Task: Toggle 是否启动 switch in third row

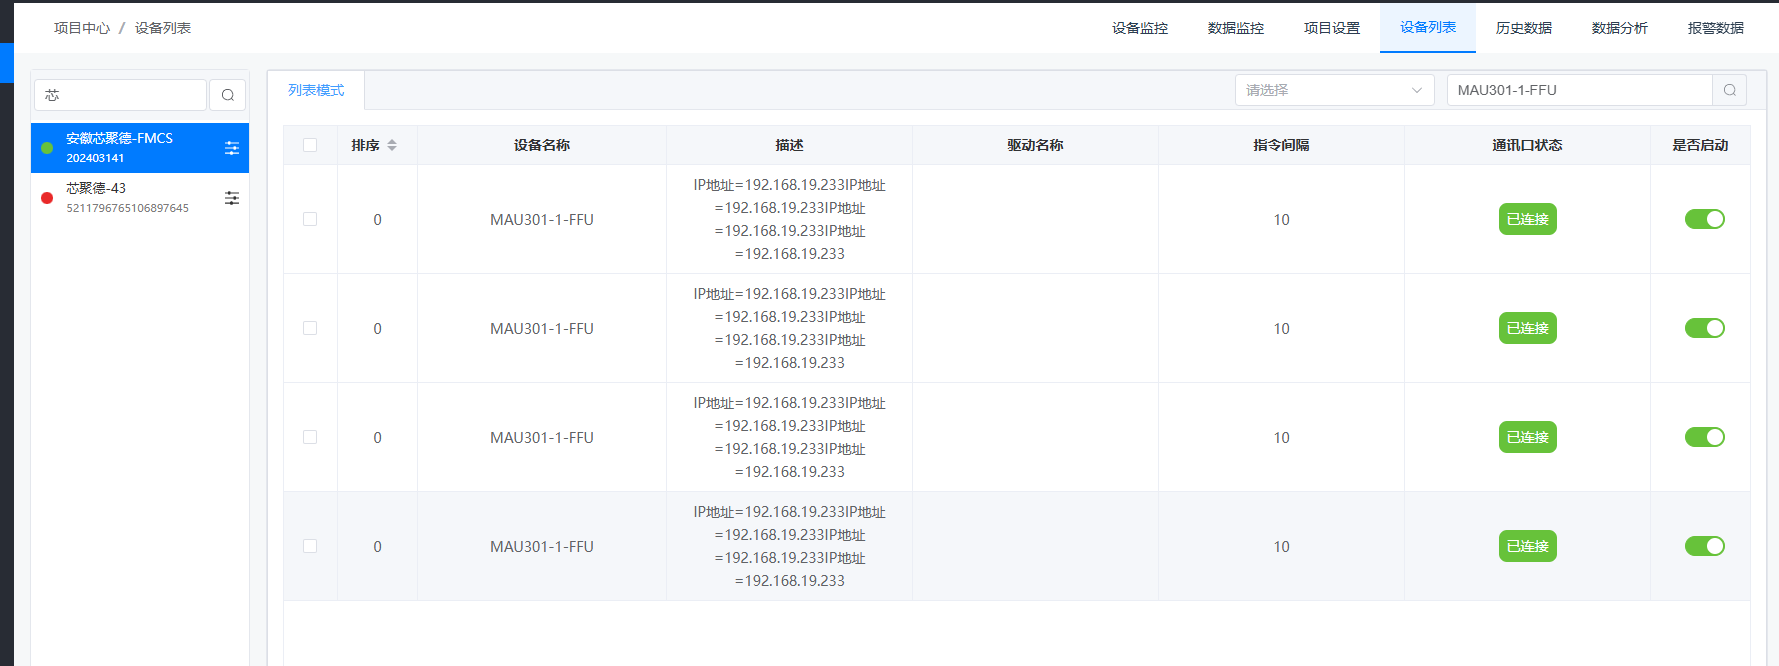Action: [1705, 437]
